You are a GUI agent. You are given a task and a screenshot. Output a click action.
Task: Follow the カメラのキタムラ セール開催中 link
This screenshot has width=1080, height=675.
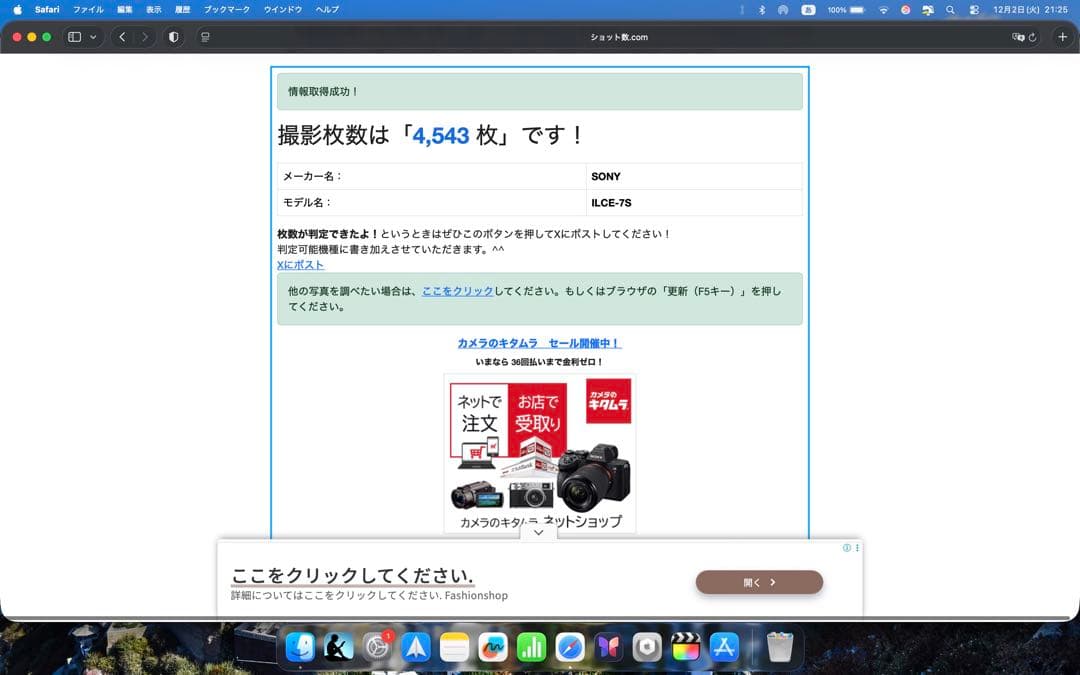click(x=538, y=342)
